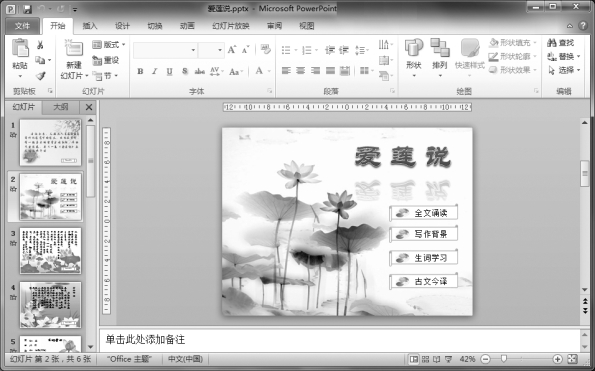Toggle Strikethrough formatting
This screenshot has width=595, height=371.
[199, 71]
